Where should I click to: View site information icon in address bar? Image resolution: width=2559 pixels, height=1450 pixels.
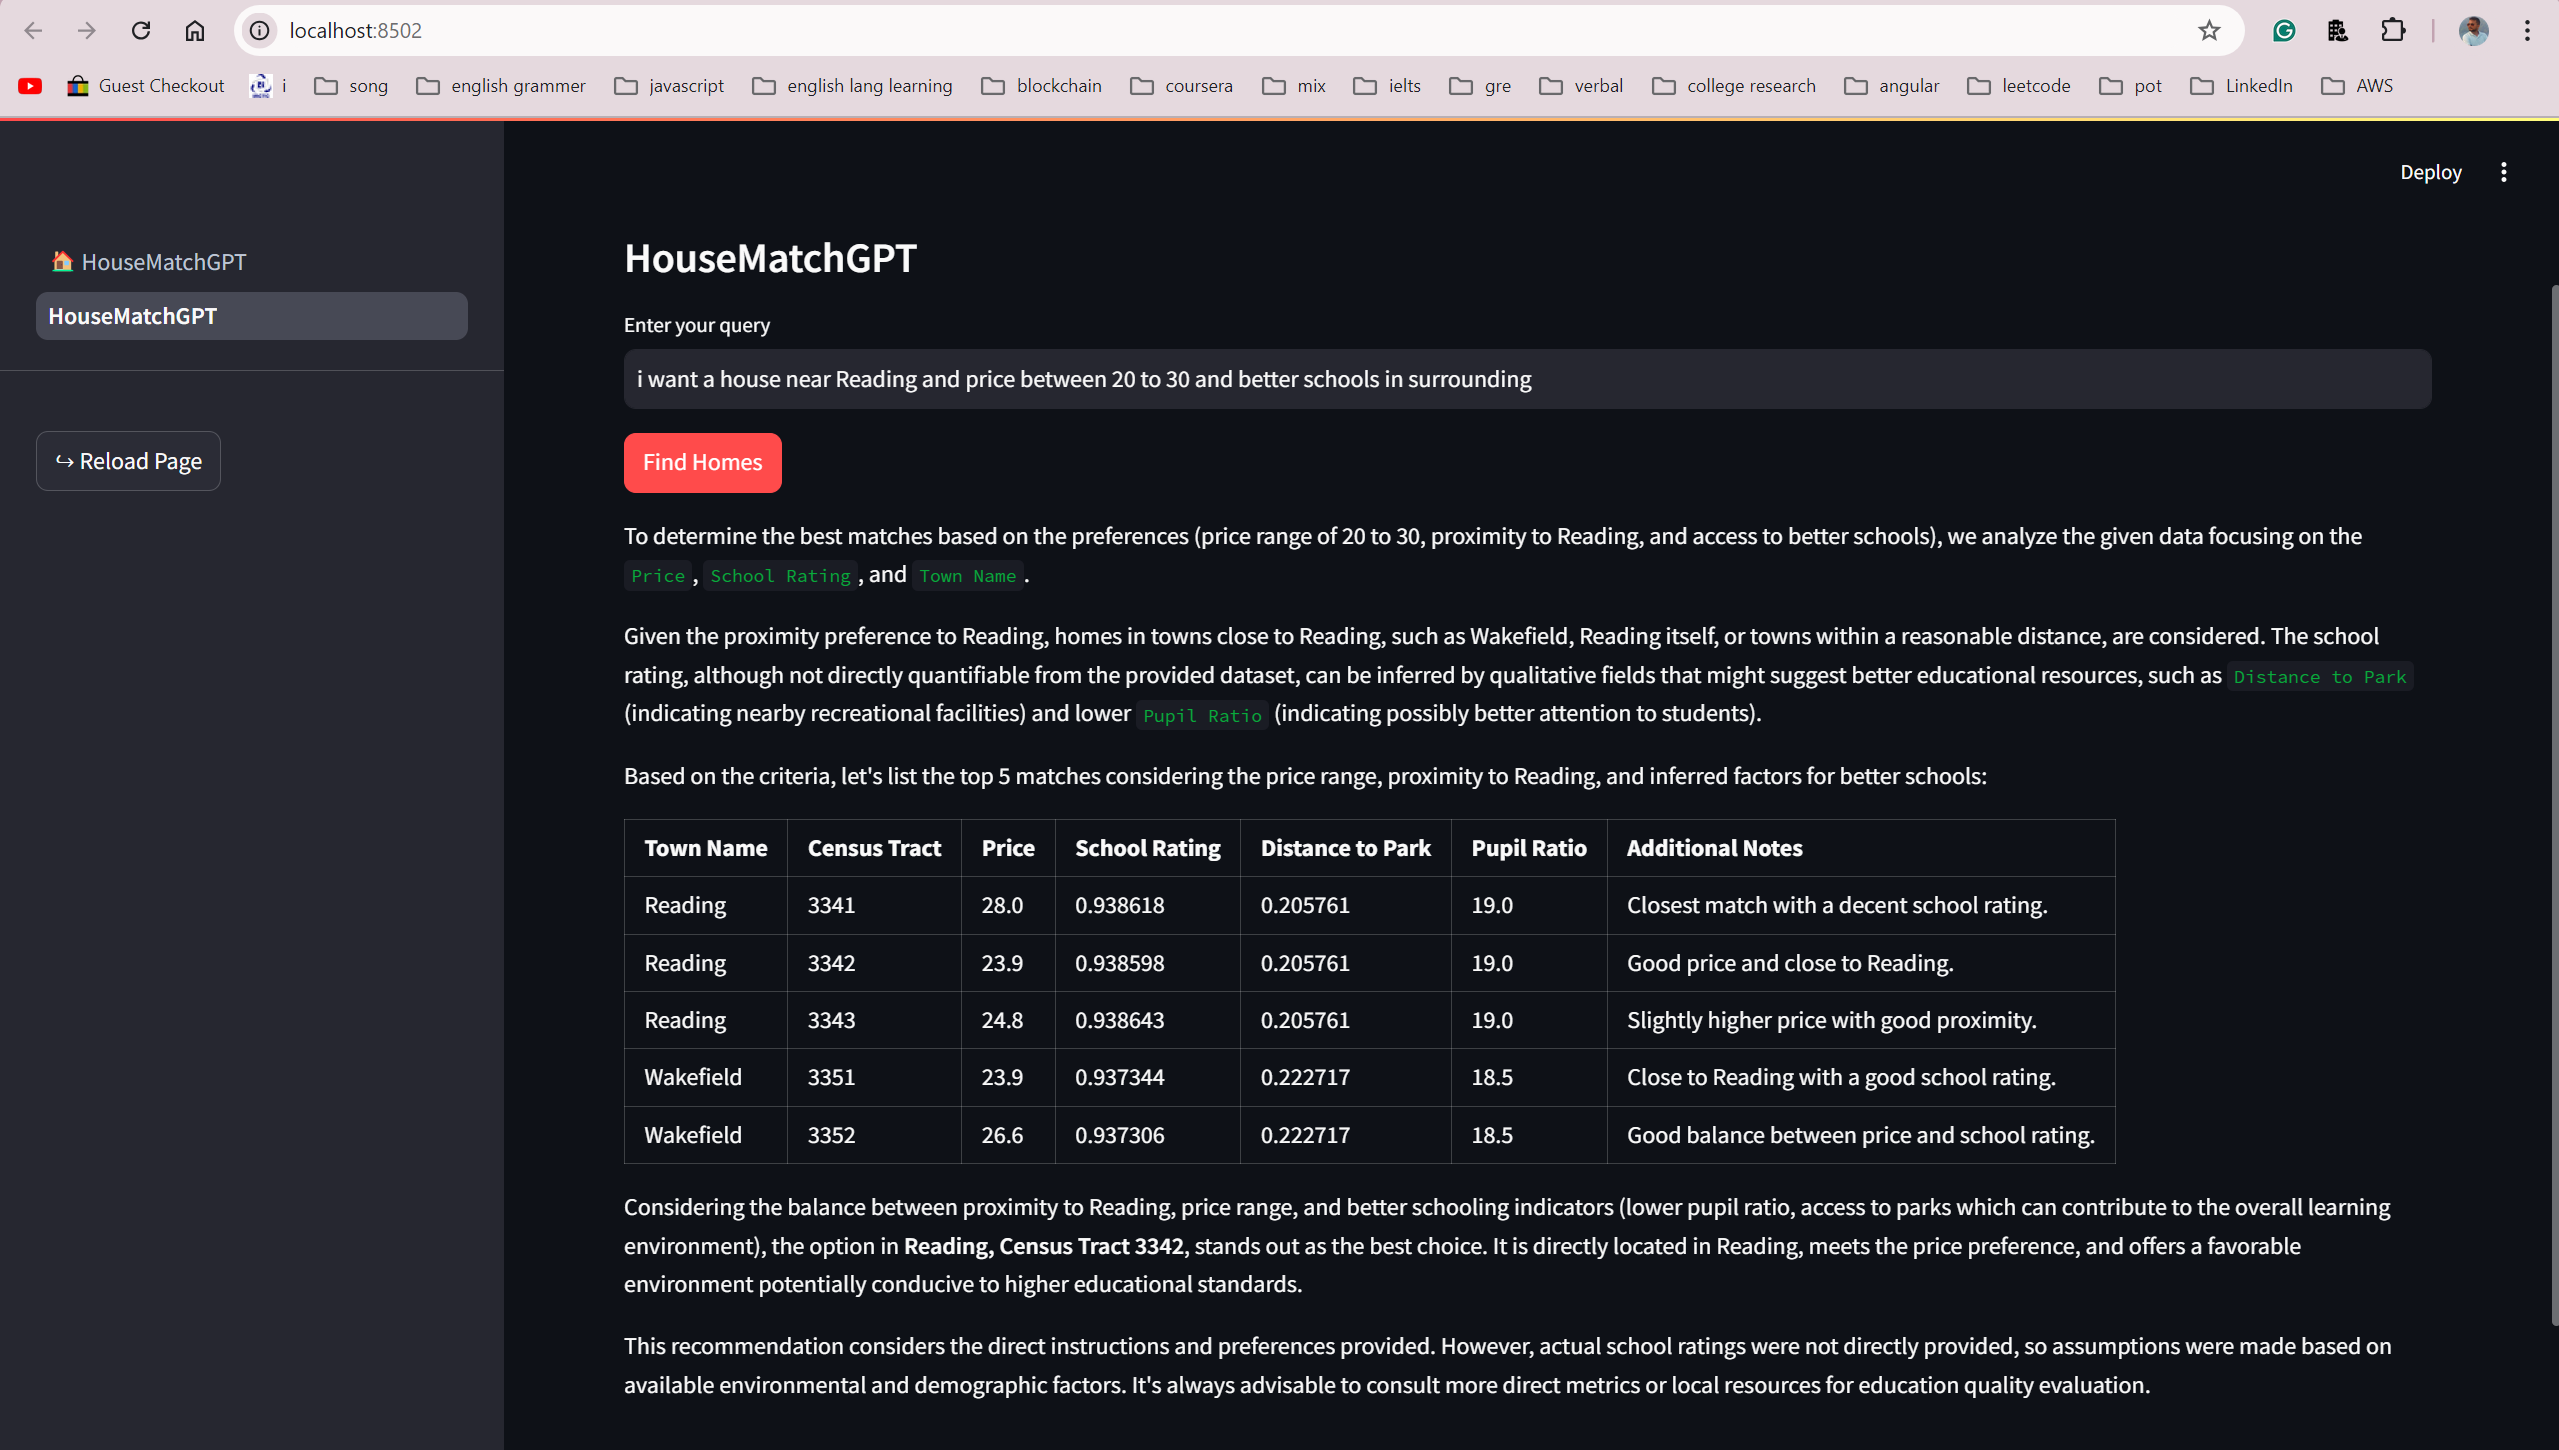pos(260,30)
